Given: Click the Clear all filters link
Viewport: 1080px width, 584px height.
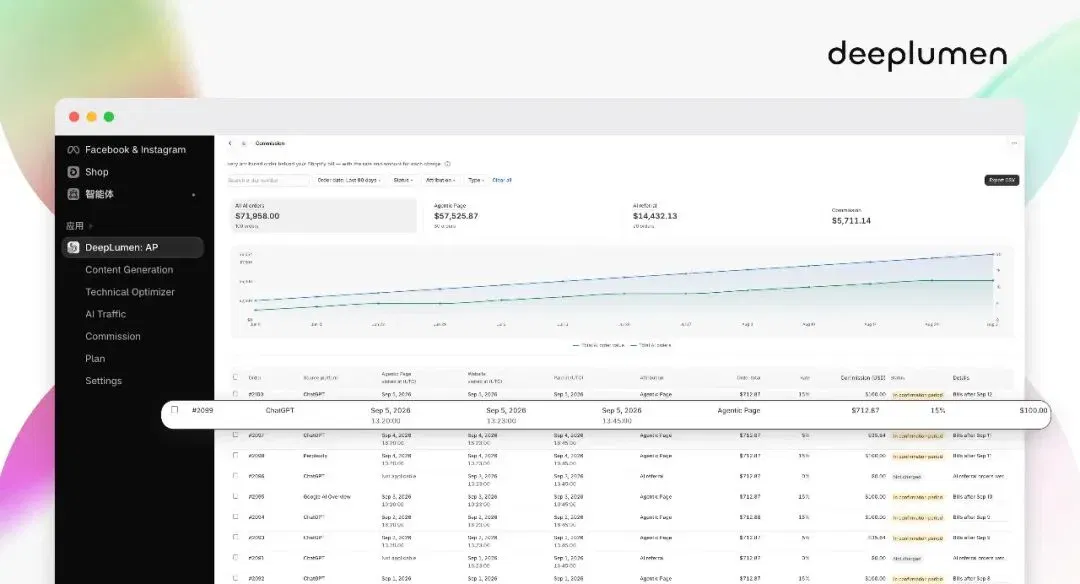Looking at the screenshot, I should (502, 180).
